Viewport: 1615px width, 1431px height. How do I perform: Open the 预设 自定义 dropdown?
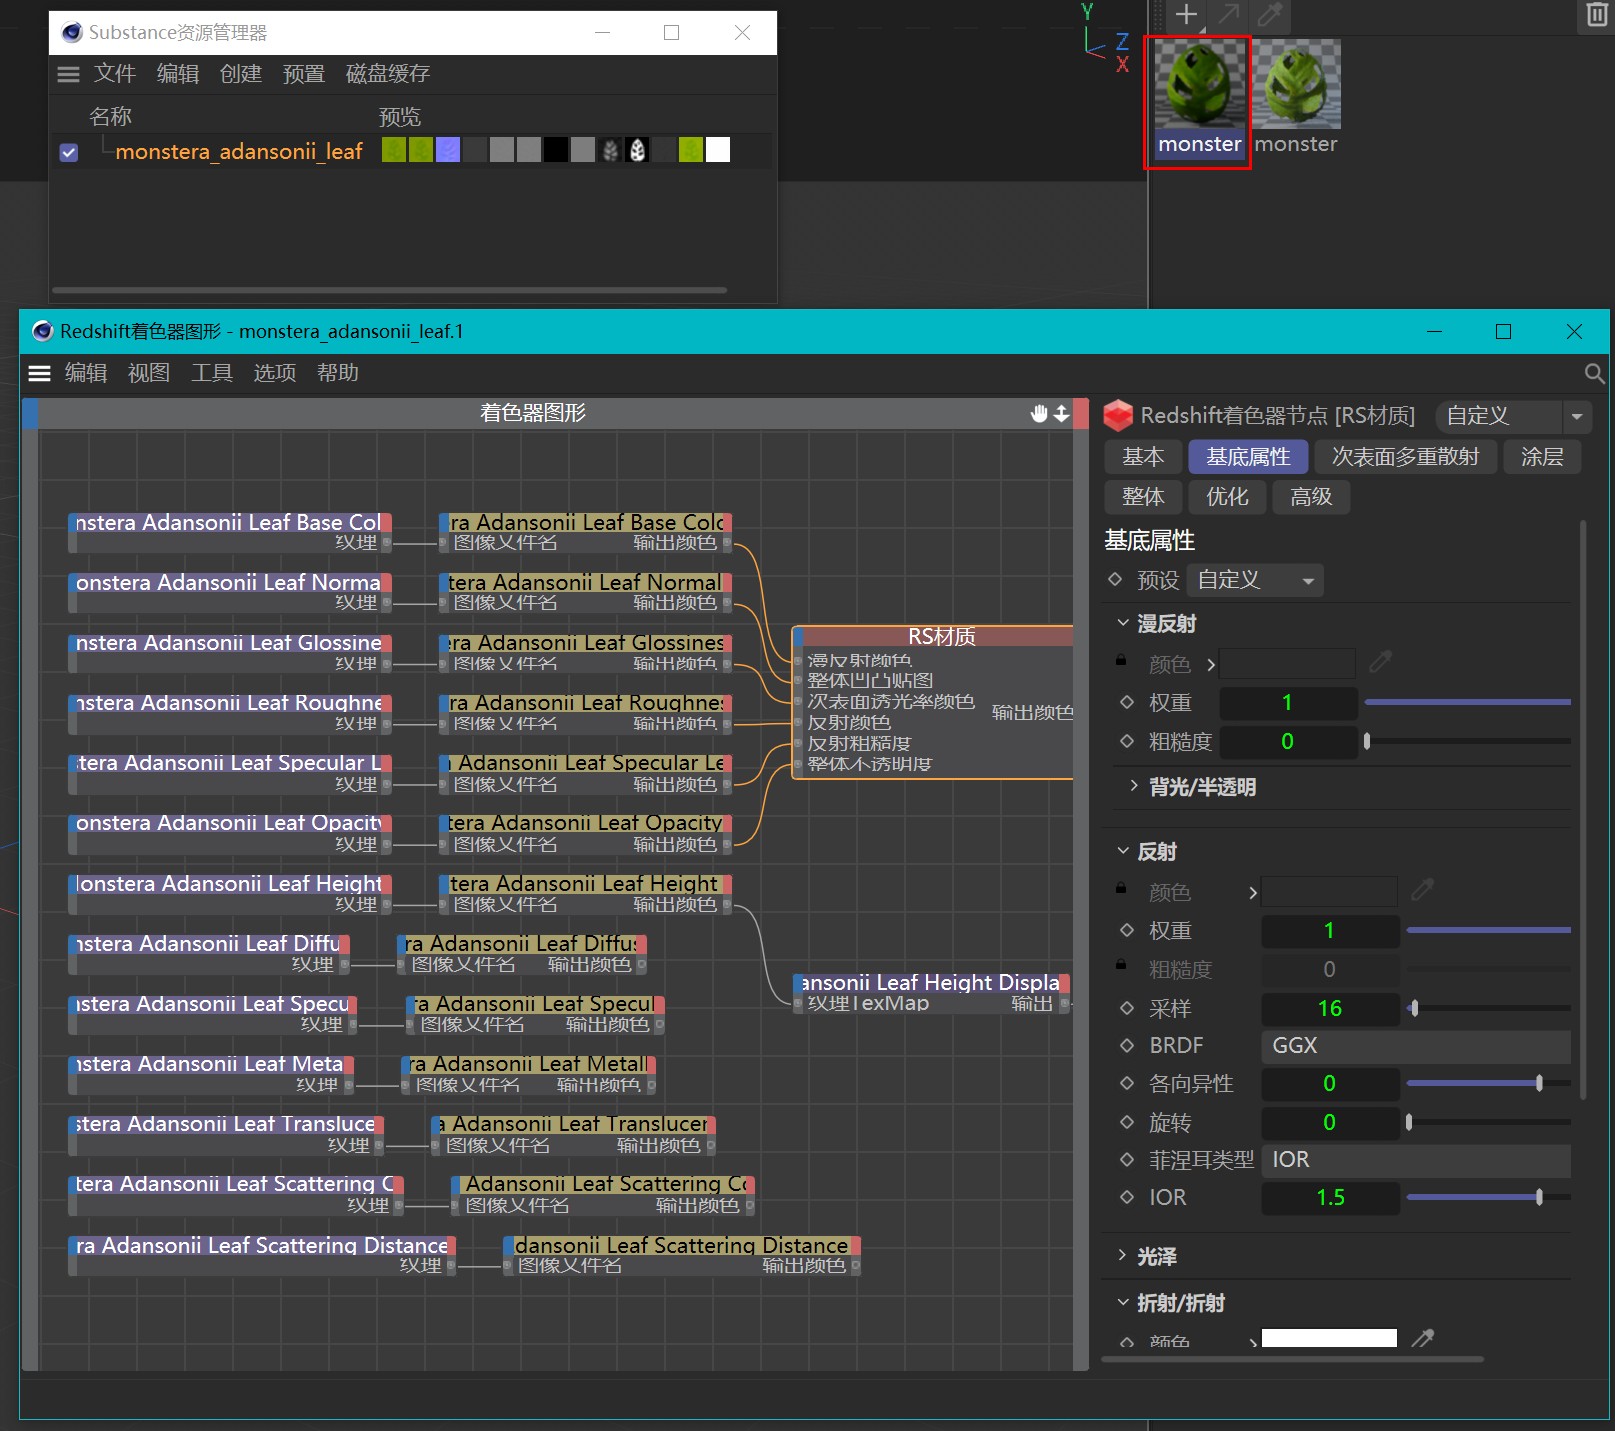coord(1255,580)
